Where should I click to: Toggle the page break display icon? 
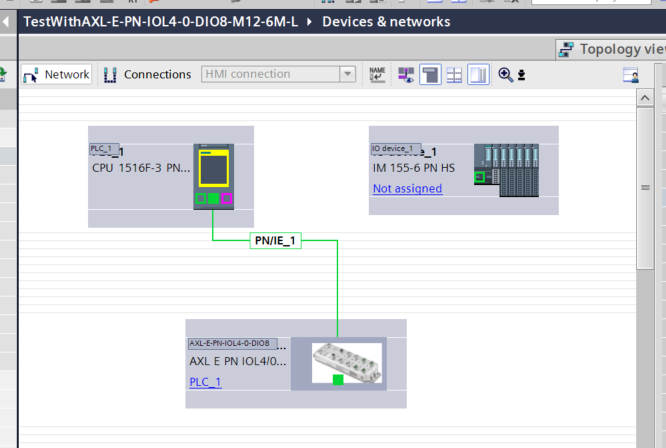(430, 74)
